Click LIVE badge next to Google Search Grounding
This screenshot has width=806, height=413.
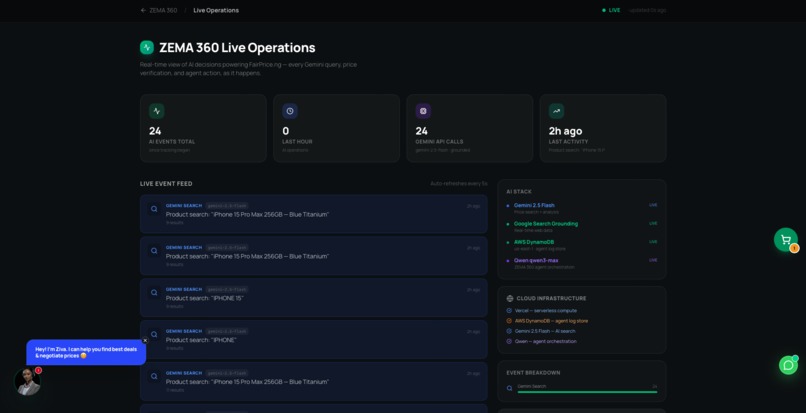click(653, 223)
